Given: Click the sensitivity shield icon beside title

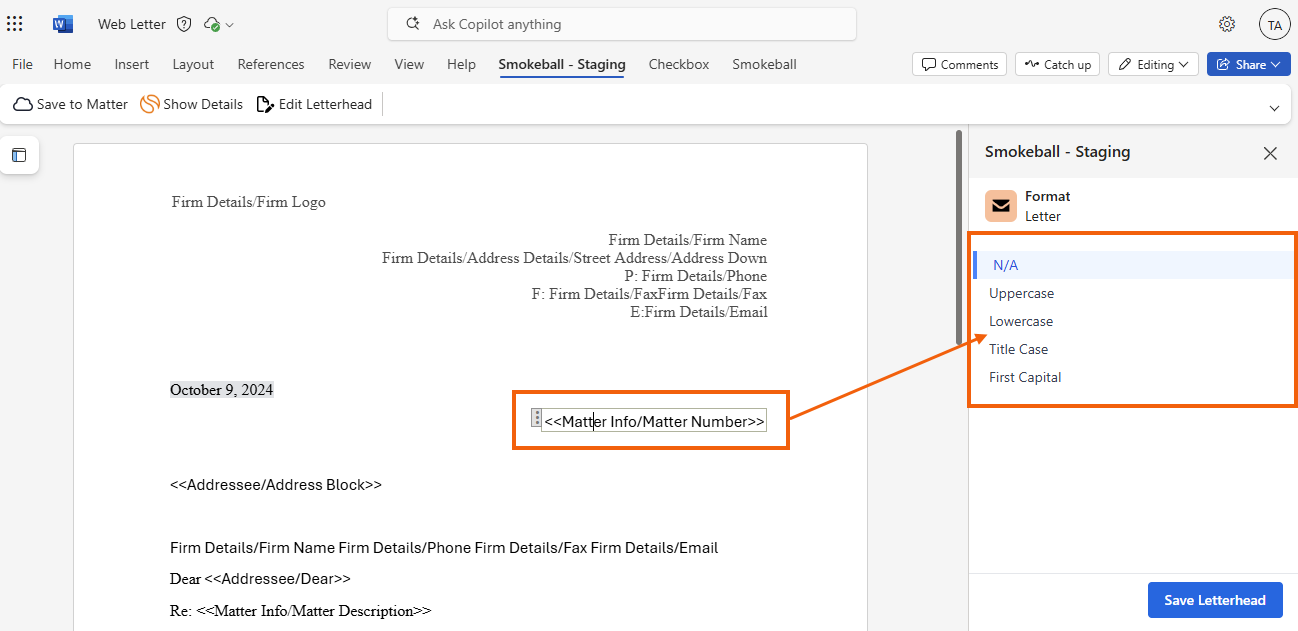Looking at the screenshot, I should 183,24.
